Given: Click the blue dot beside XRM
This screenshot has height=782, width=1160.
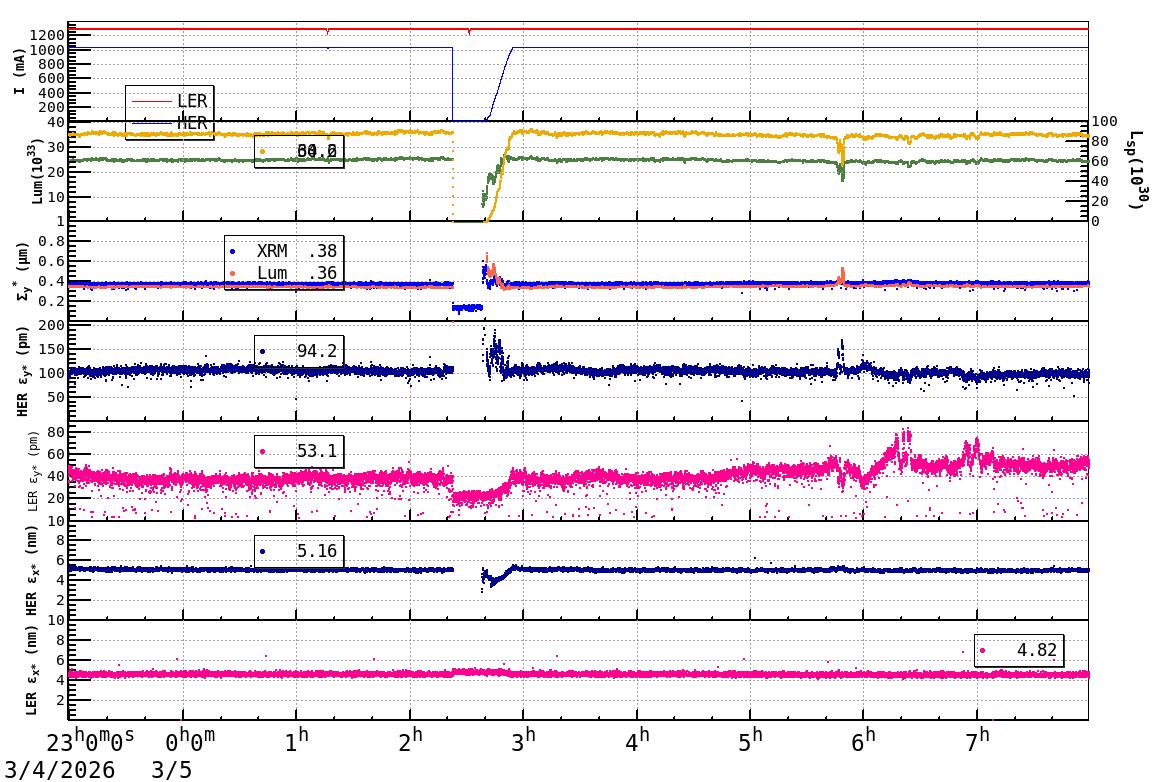Looking at the screenshot, I should [x=233, y=252].
